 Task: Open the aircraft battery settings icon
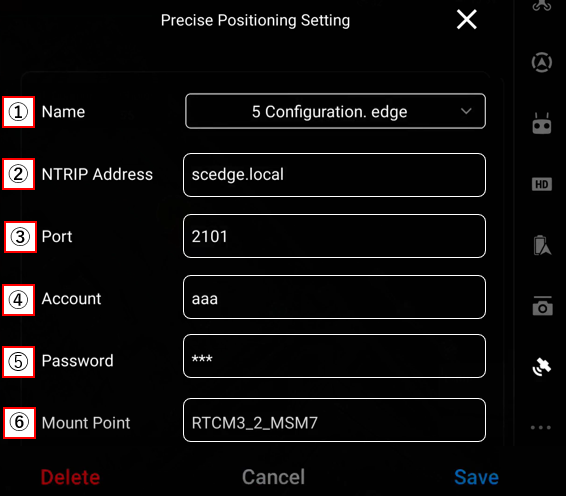point(542,245)
